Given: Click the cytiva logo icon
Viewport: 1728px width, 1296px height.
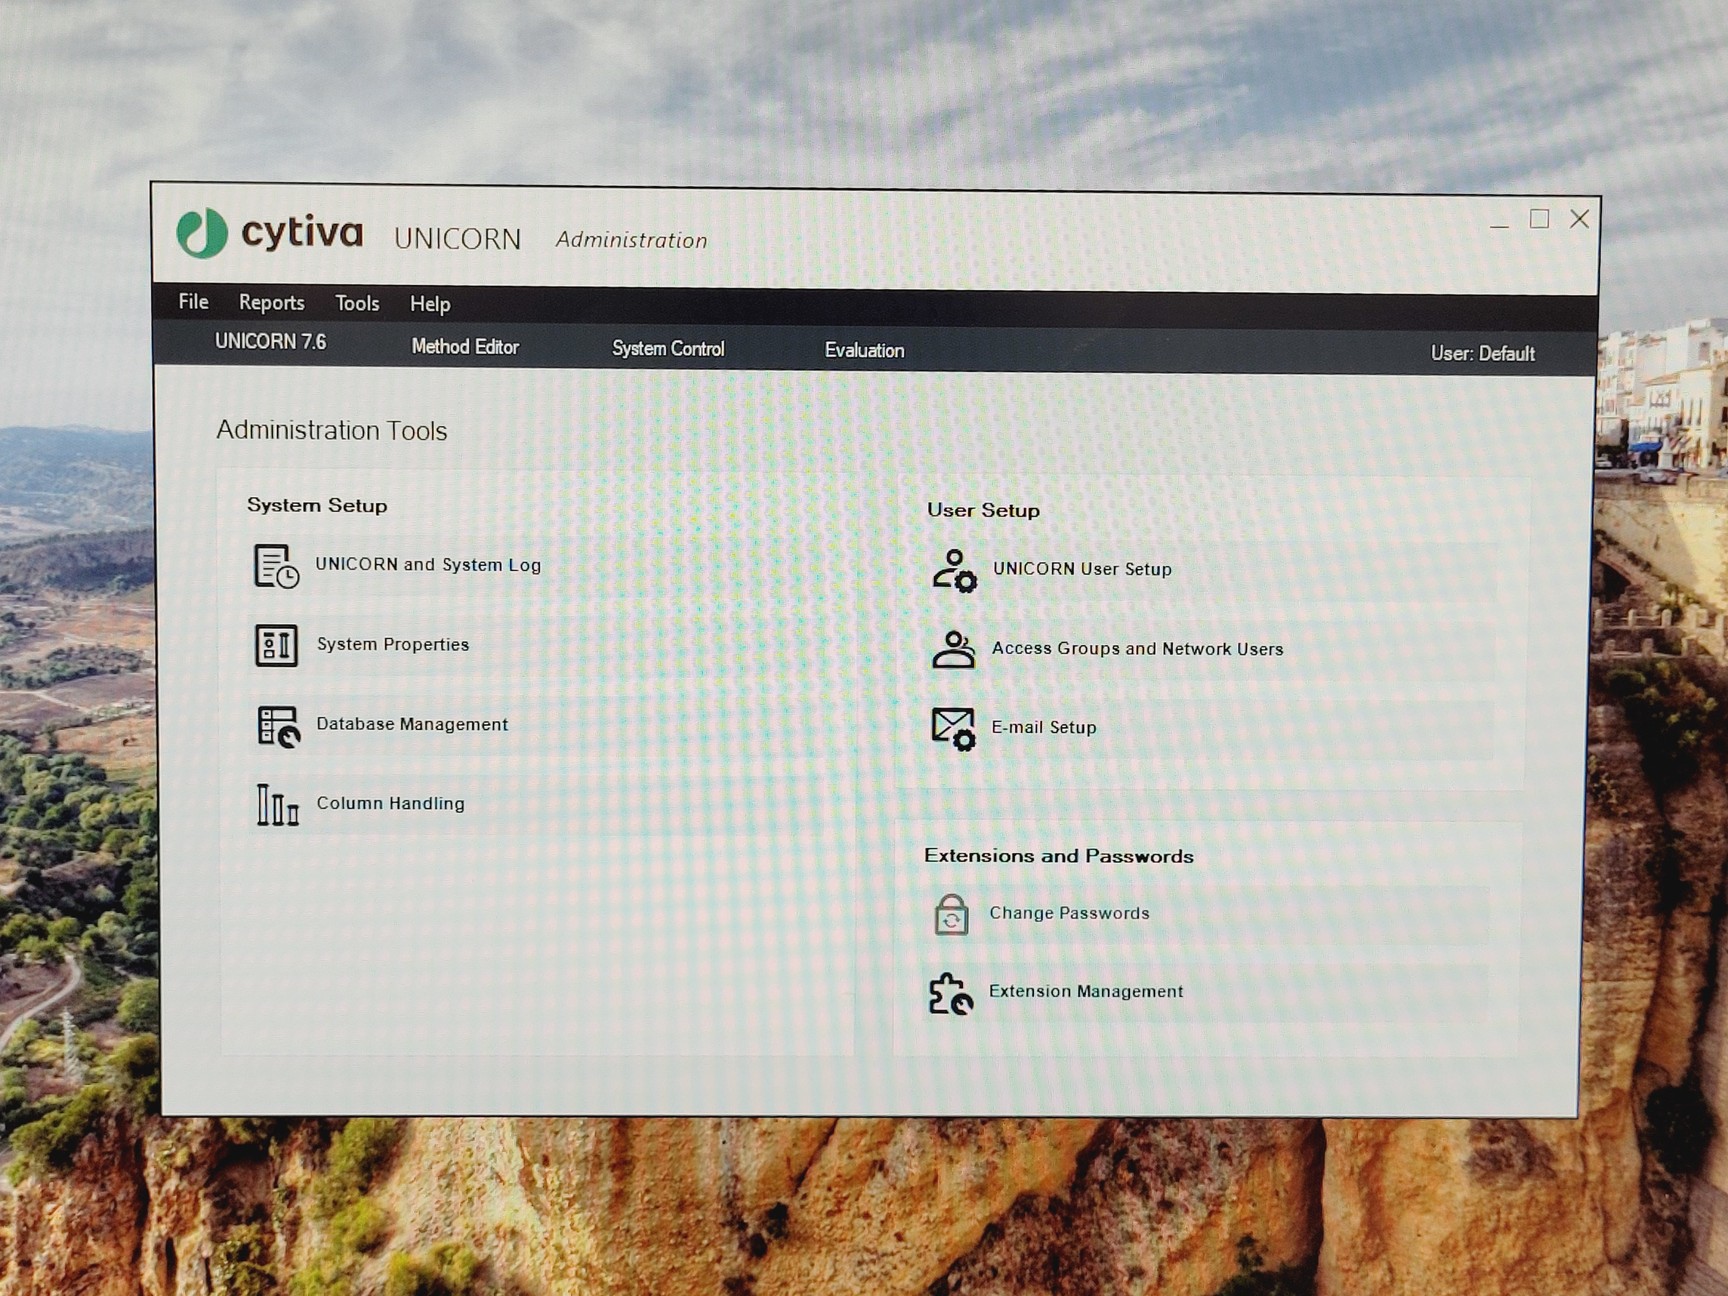Looking at the screenshot, I should pos(203,233).
